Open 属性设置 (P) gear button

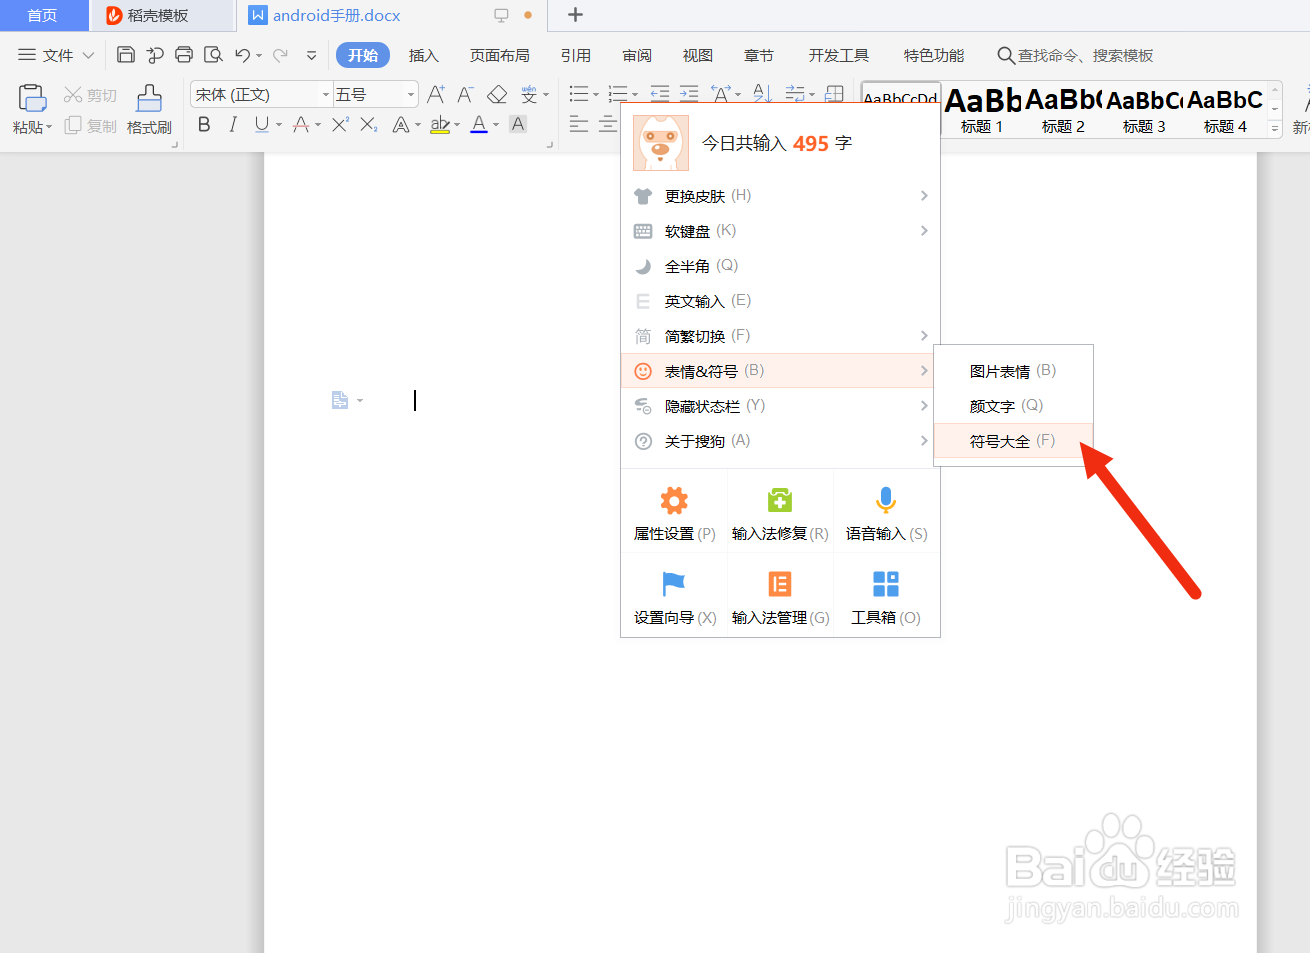(x=675, y=511)
